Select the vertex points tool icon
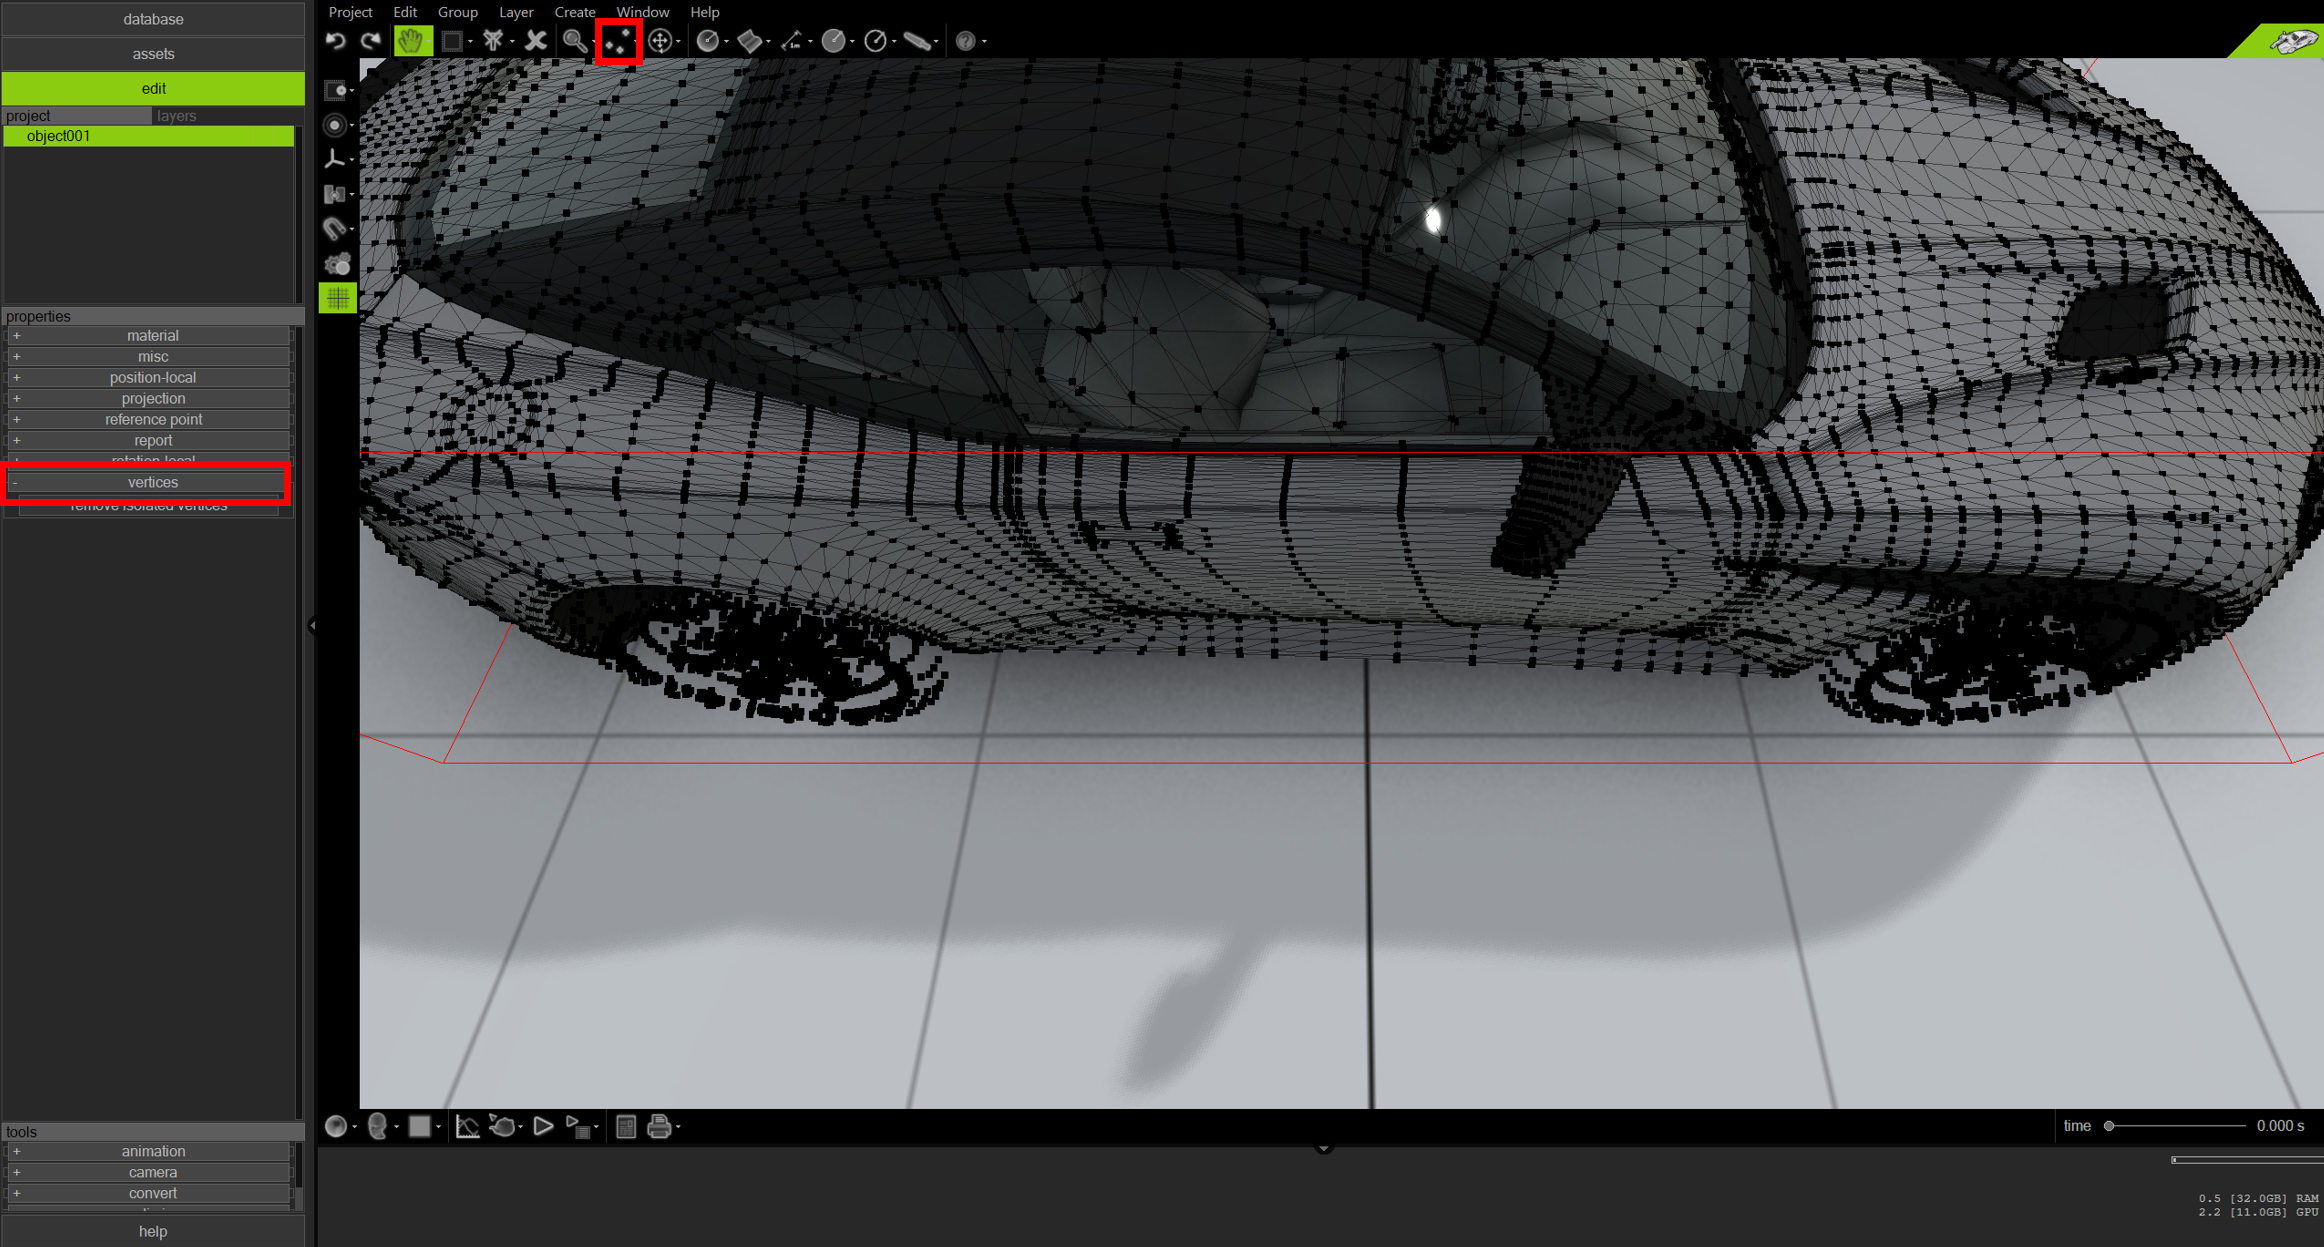Screen dimensions: 2324x1247 pos(618,41)
